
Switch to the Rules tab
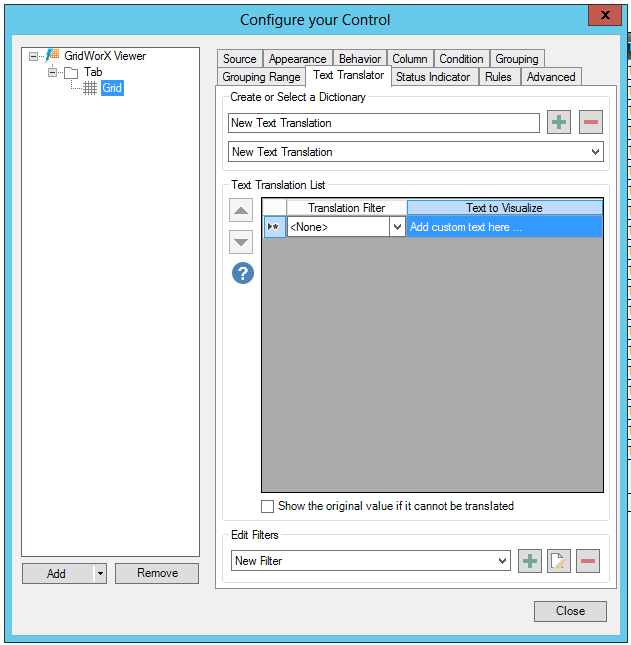coord(498,77)
